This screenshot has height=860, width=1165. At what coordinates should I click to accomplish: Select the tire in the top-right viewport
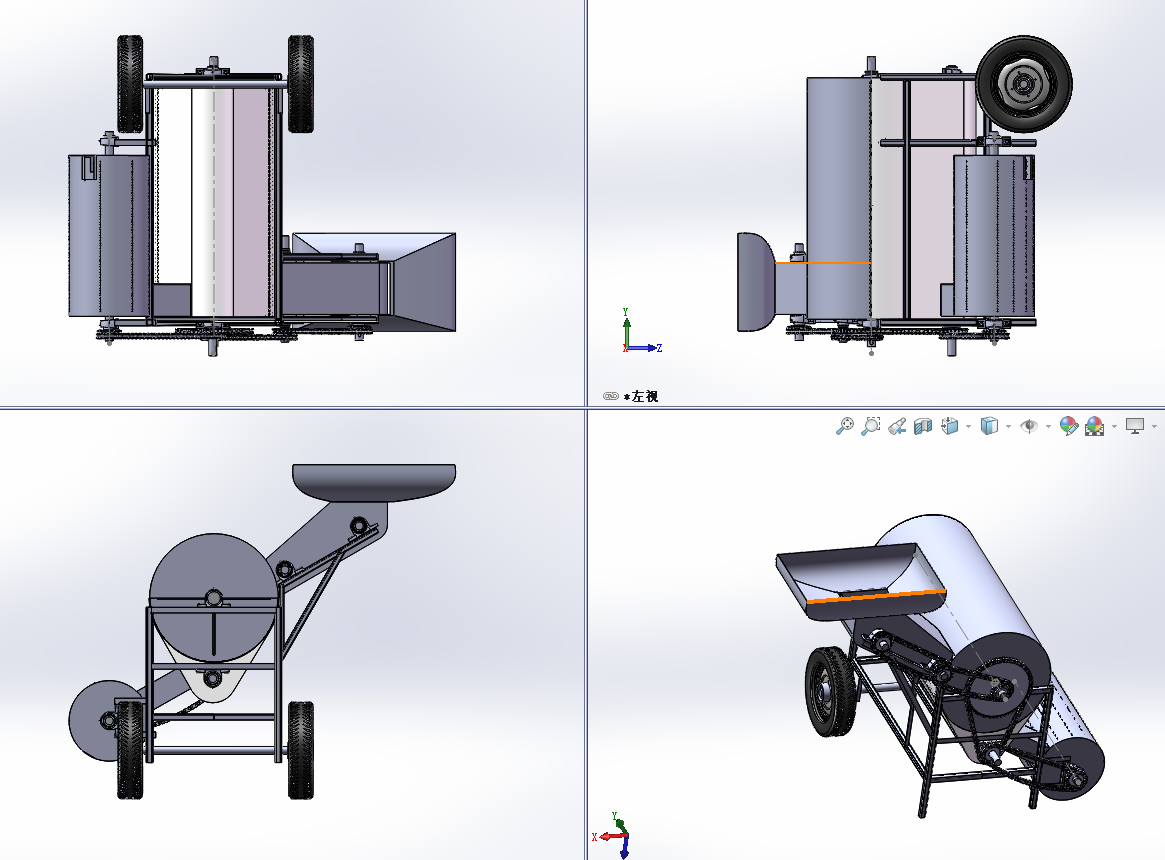click(1024, 84)
